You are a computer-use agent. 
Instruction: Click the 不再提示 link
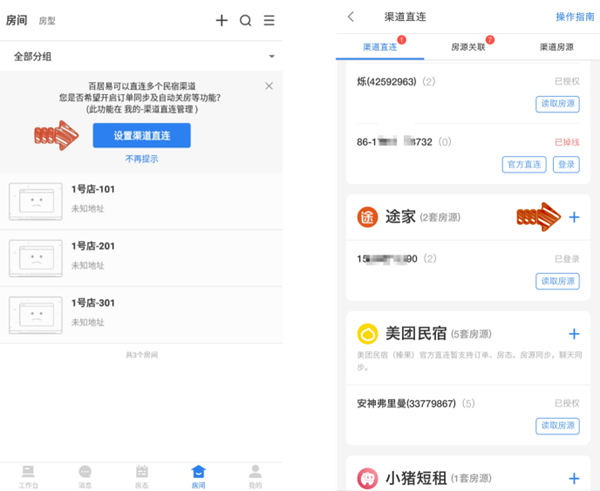141,158
